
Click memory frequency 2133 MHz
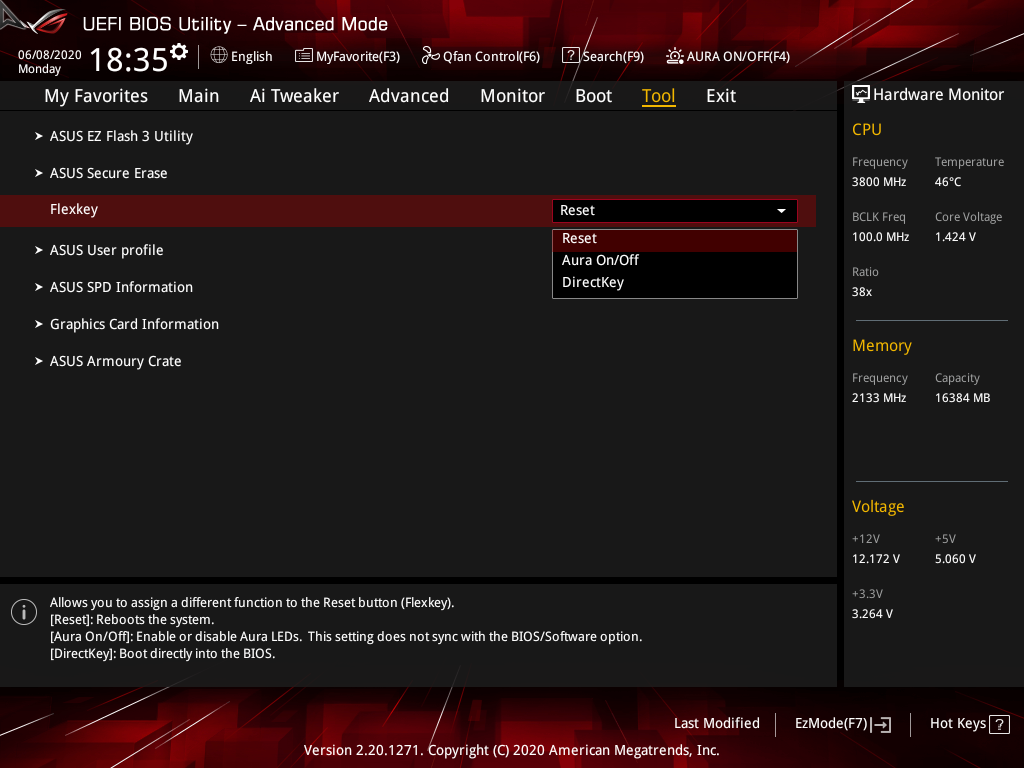[x=879, y=398]
